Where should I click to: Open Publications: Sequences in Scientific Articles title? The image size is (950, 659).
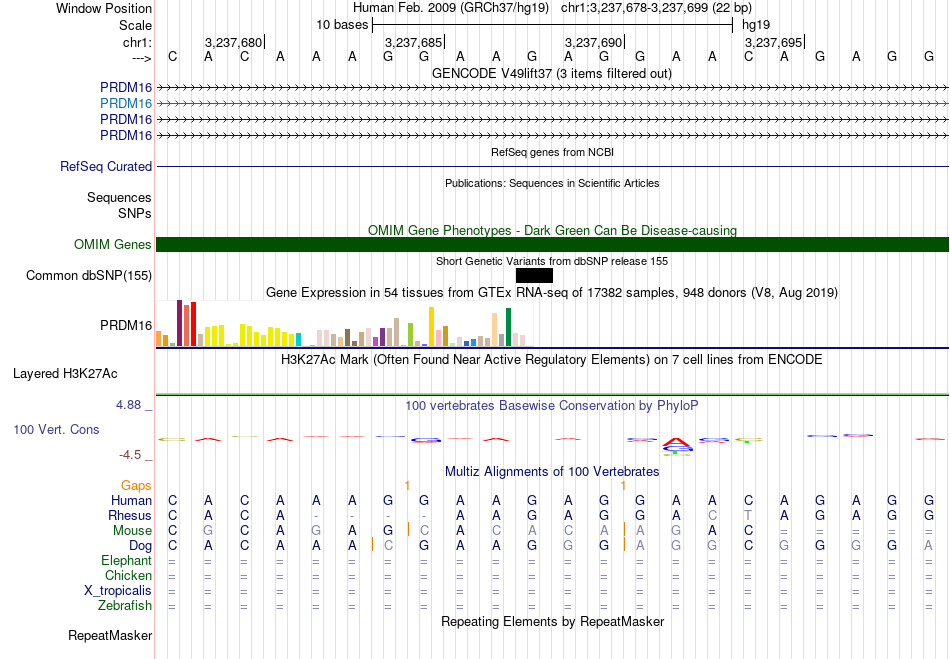tap(552, 183)
